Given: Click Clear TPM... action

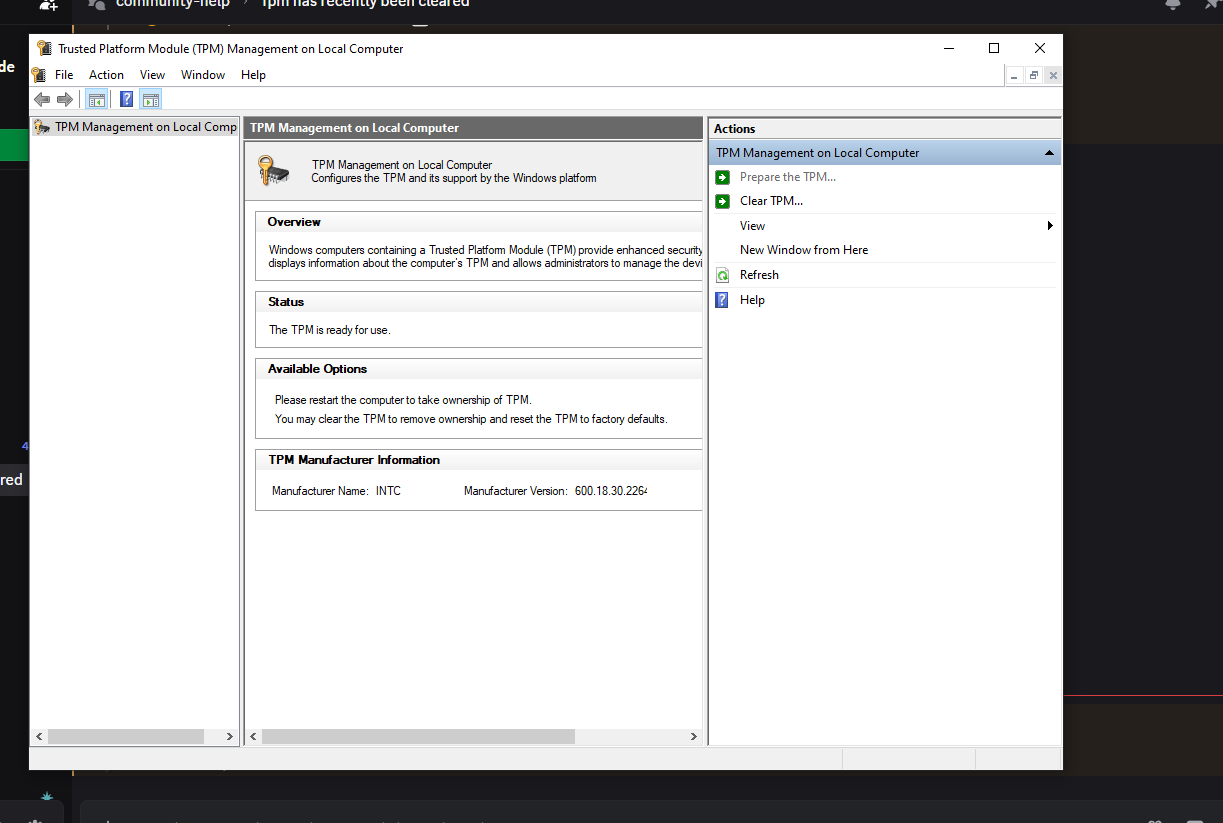Looking at the screenshot, I should 771,201.
